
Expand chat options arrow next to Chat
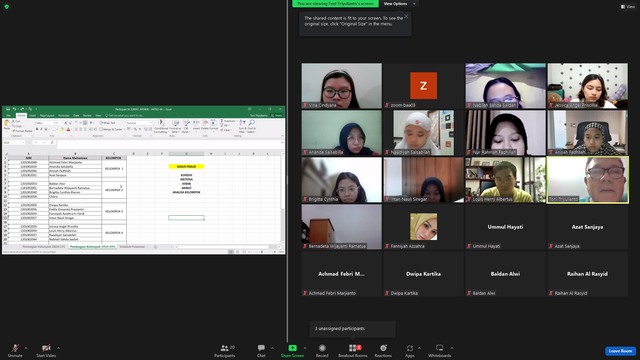(x=272, y=348)
